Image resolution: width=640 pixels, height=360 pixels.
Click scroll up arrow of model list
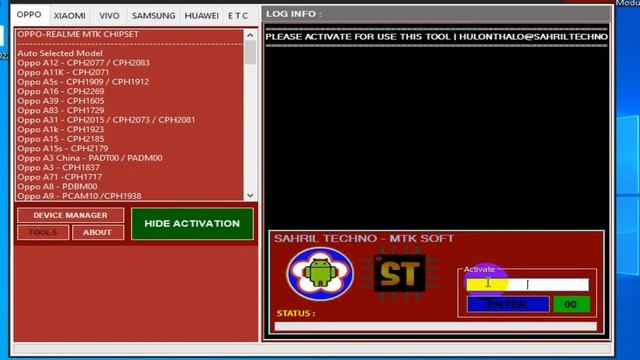tap(250, 35)
